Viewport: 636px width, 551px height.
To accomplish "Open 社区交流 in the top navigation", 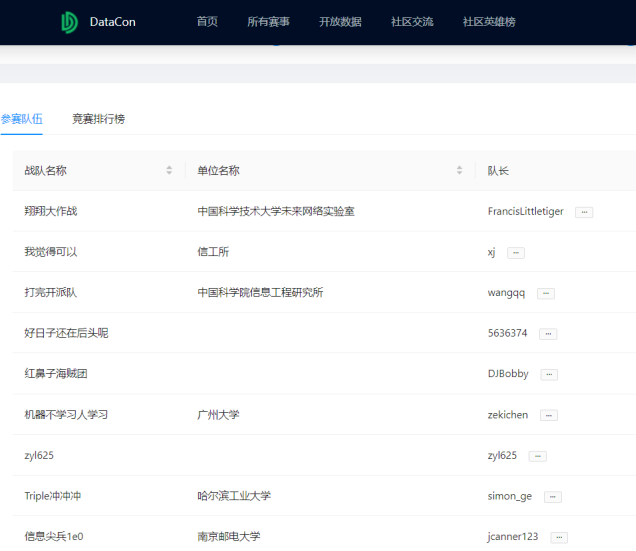I will (412, 22).
